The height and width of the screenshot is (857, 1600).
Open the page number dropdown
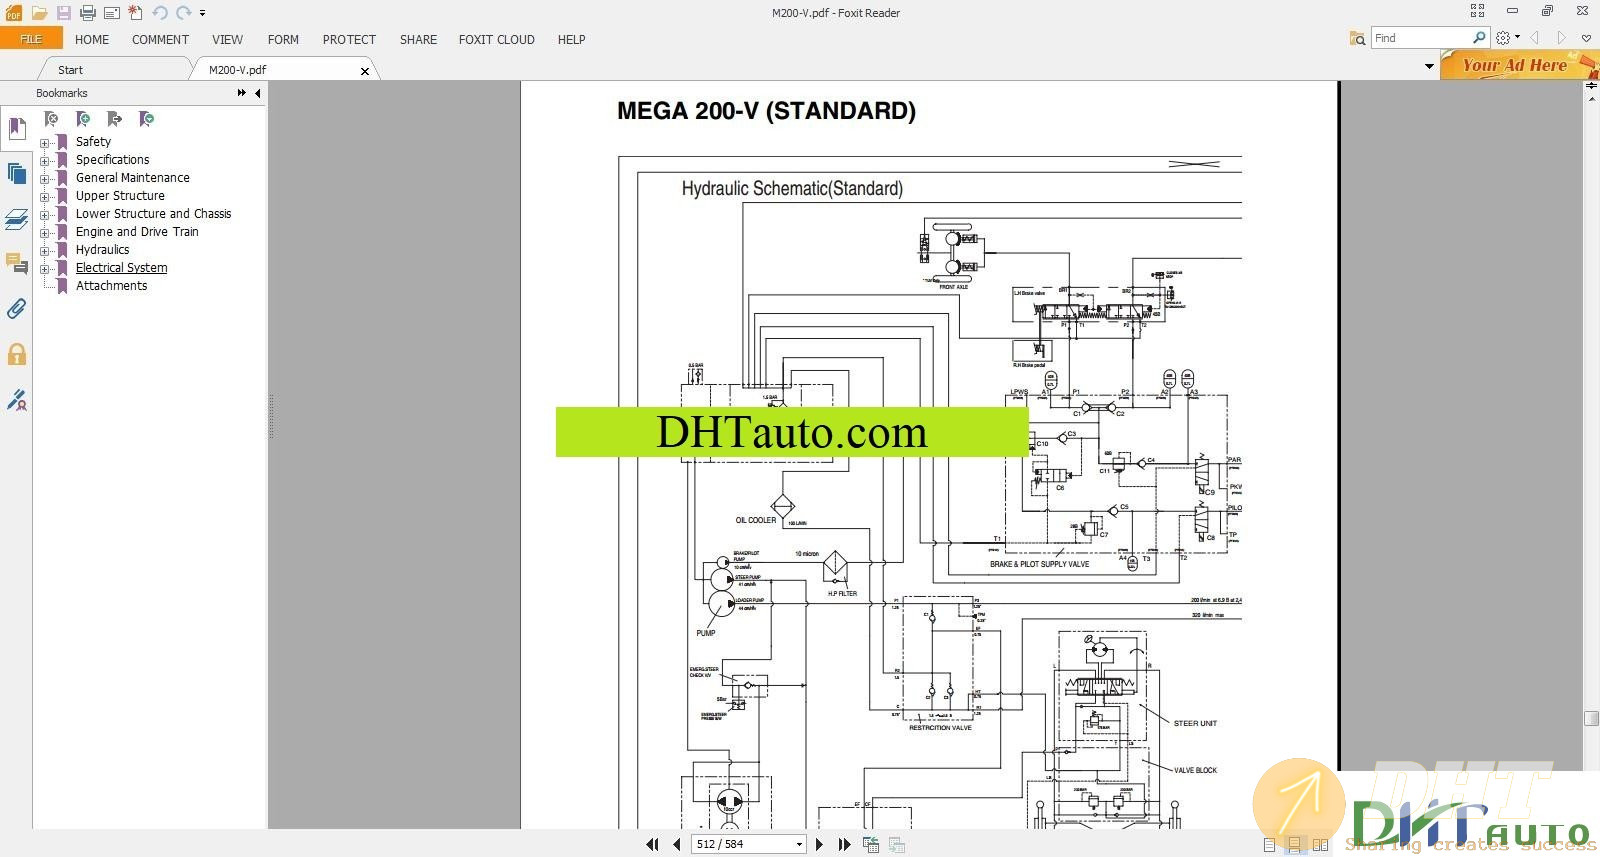tap(799, 844)
